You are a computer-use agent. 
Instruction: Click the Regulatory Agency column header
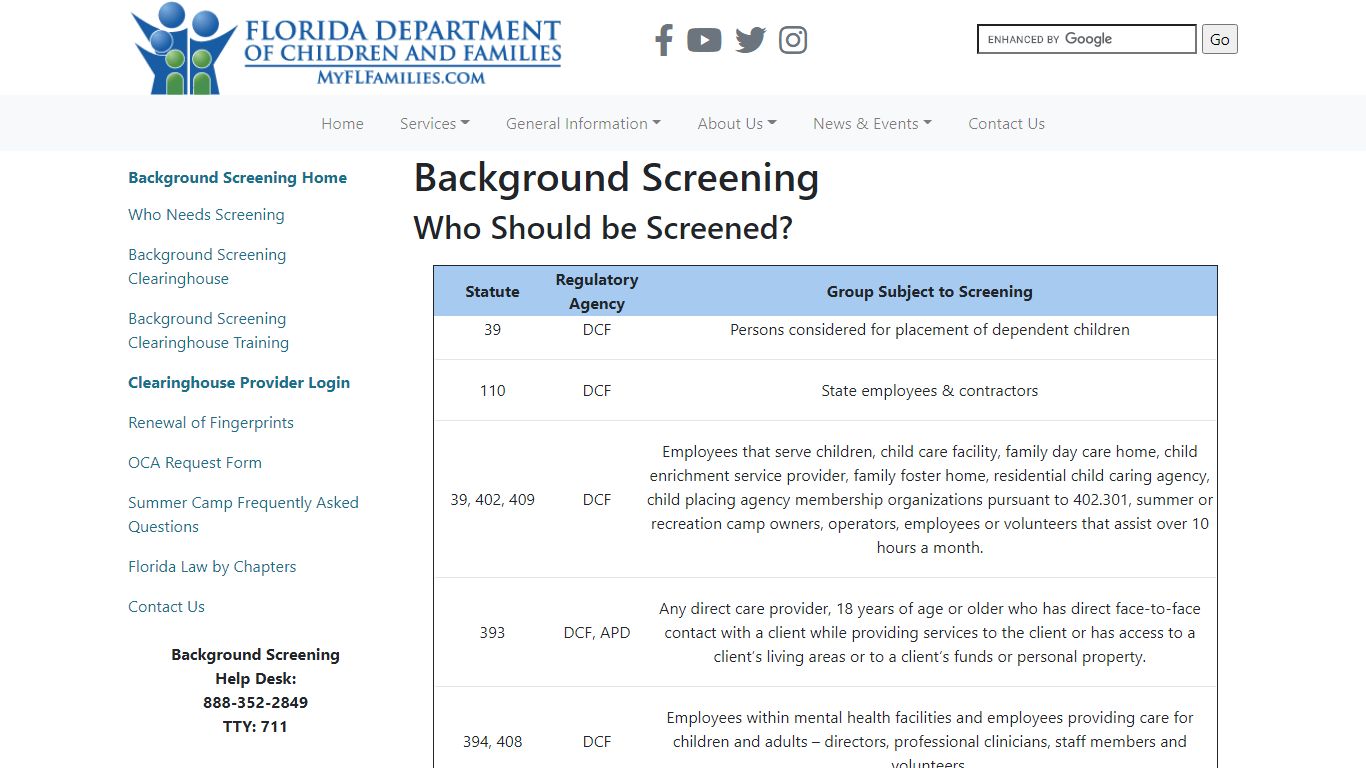(x=597, y=292)
